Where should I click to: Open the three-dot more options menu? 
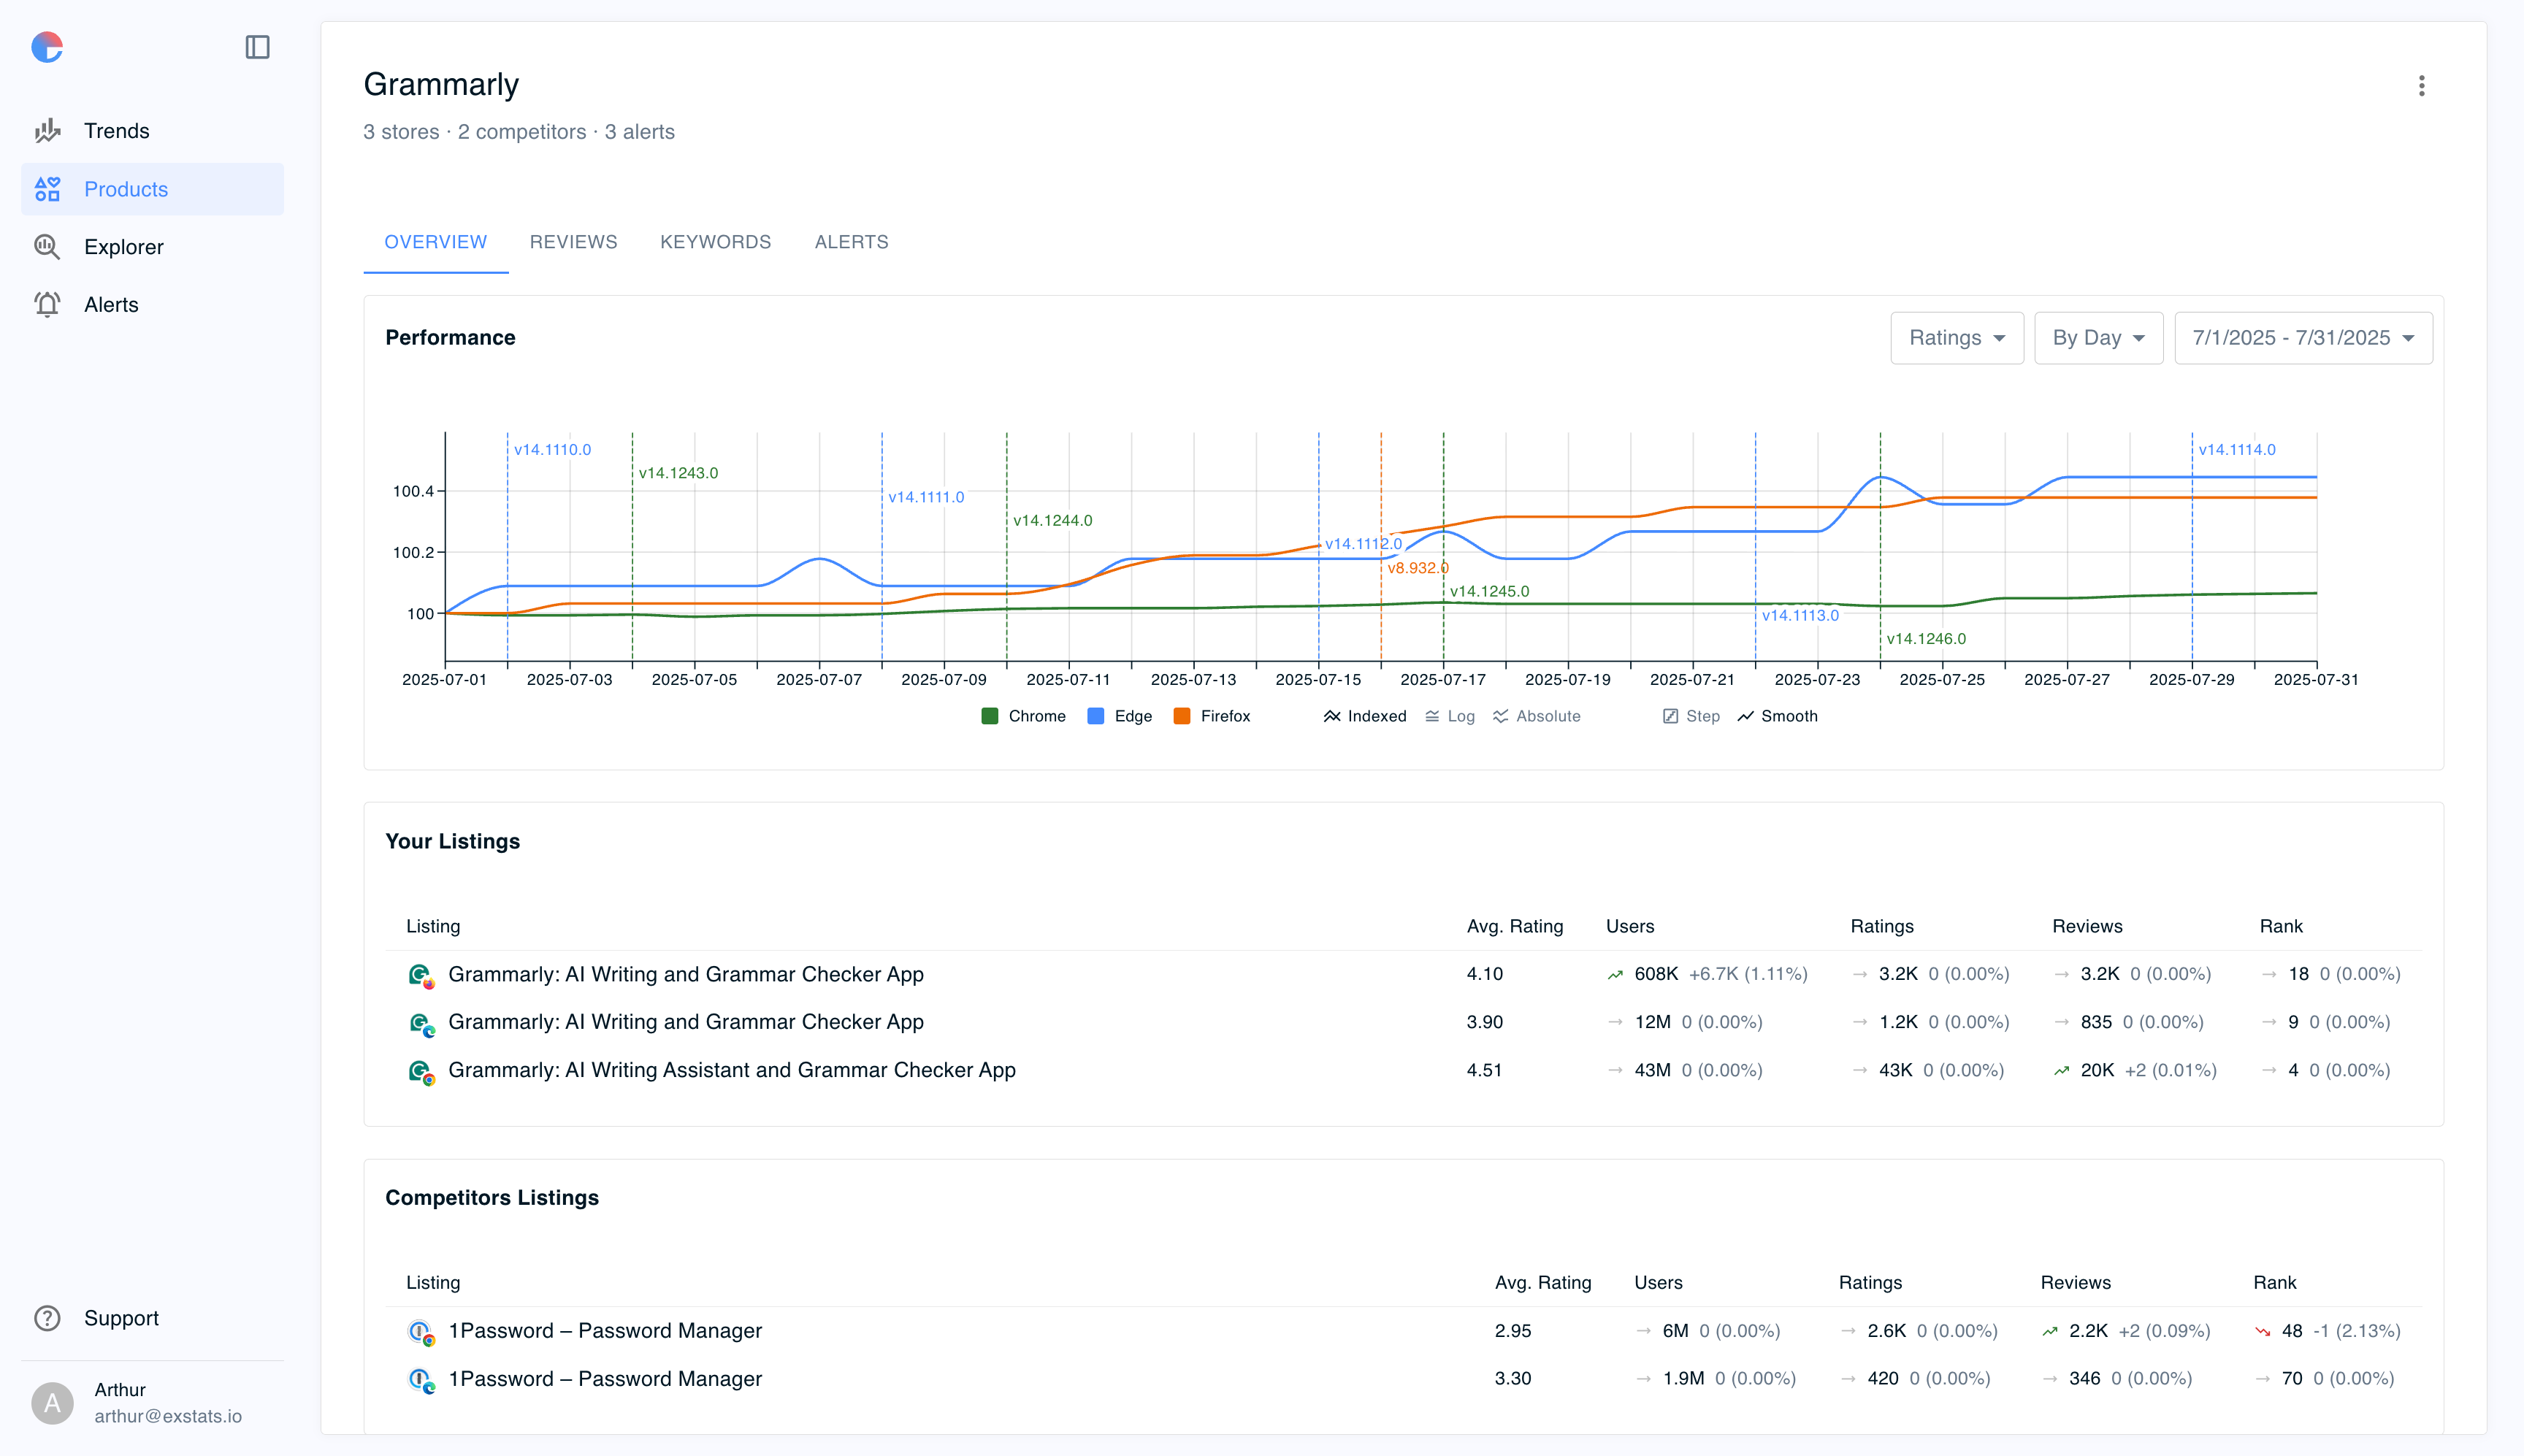click(x=2421, y=86)
